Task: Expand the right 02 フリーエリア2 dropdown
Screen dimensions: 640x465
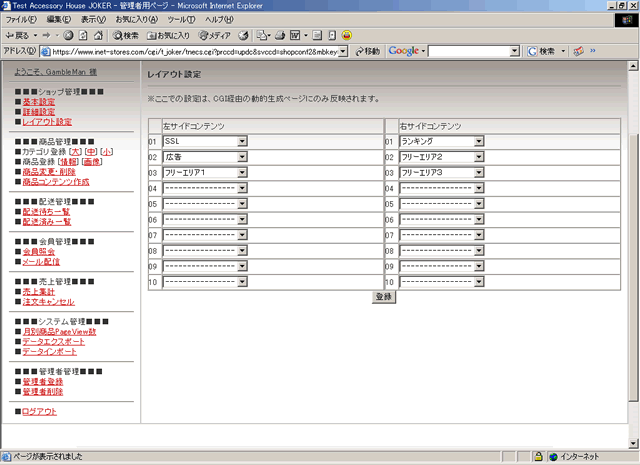Action: tap(479, 157)
